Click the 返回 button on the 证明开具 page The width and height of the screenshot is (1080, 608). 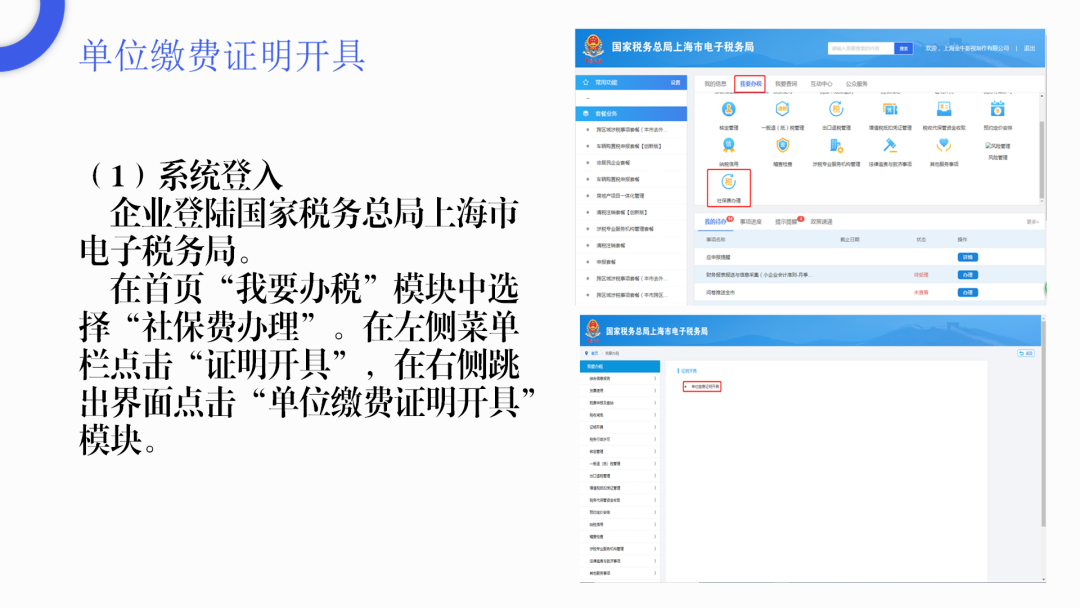[x=1026, y=353]
